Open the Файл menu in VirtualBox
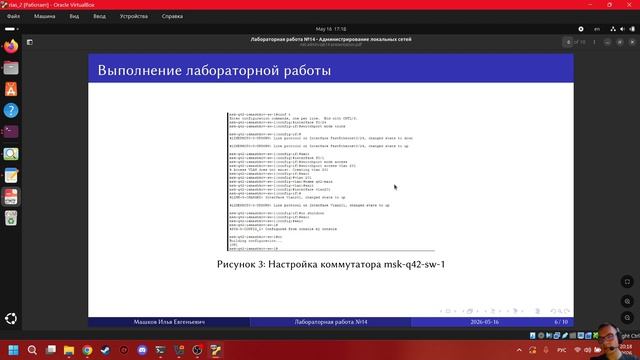The image size is (640, 360). (x=13, y=16)
